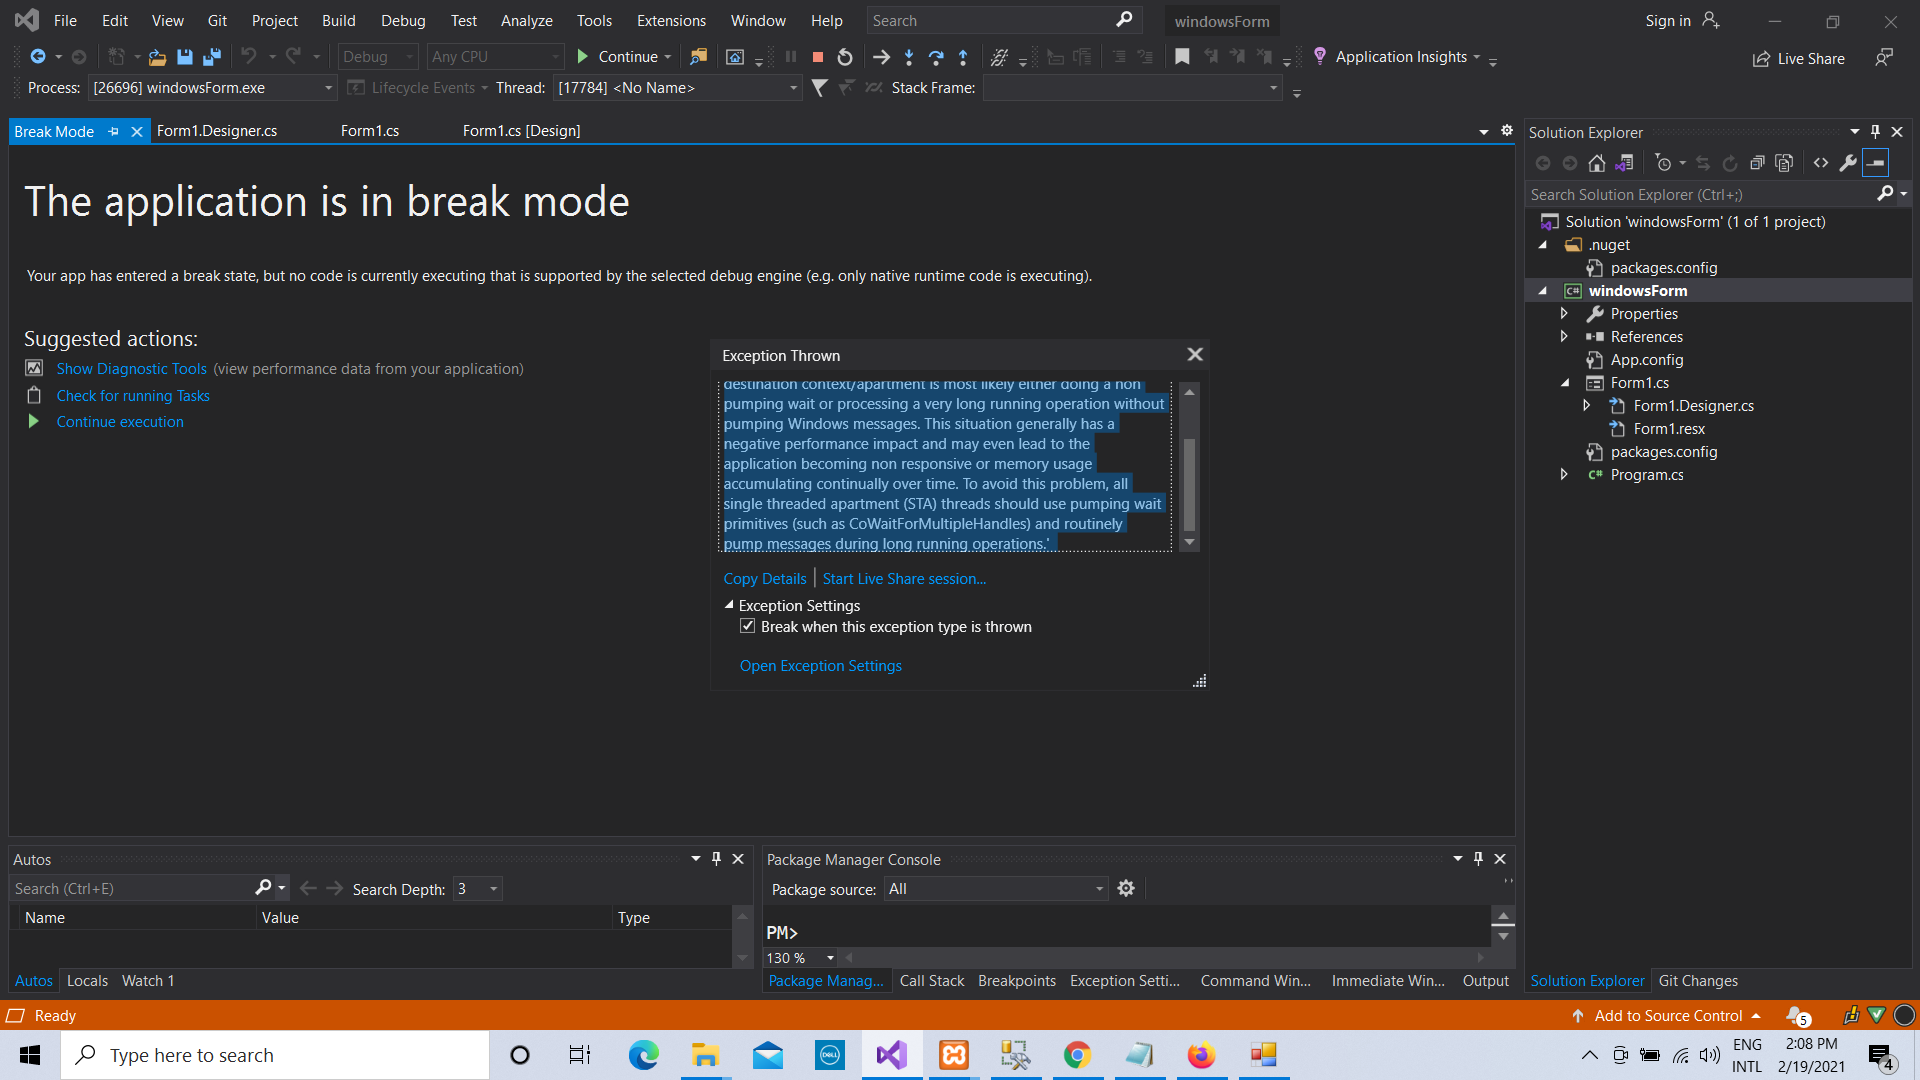Collapse the Exception Settings section

(x=729, y=605)
